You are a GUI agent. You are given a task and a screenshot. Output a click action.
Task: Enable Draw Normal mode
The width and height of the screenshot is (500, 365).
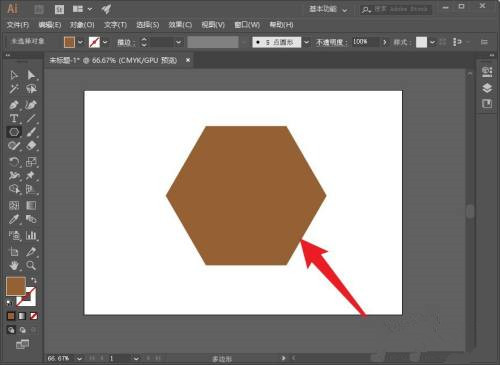(11, 330)
